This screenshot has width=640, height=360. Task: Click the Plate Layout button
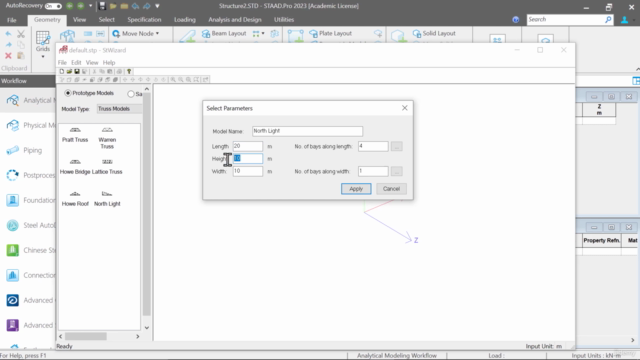330,33
